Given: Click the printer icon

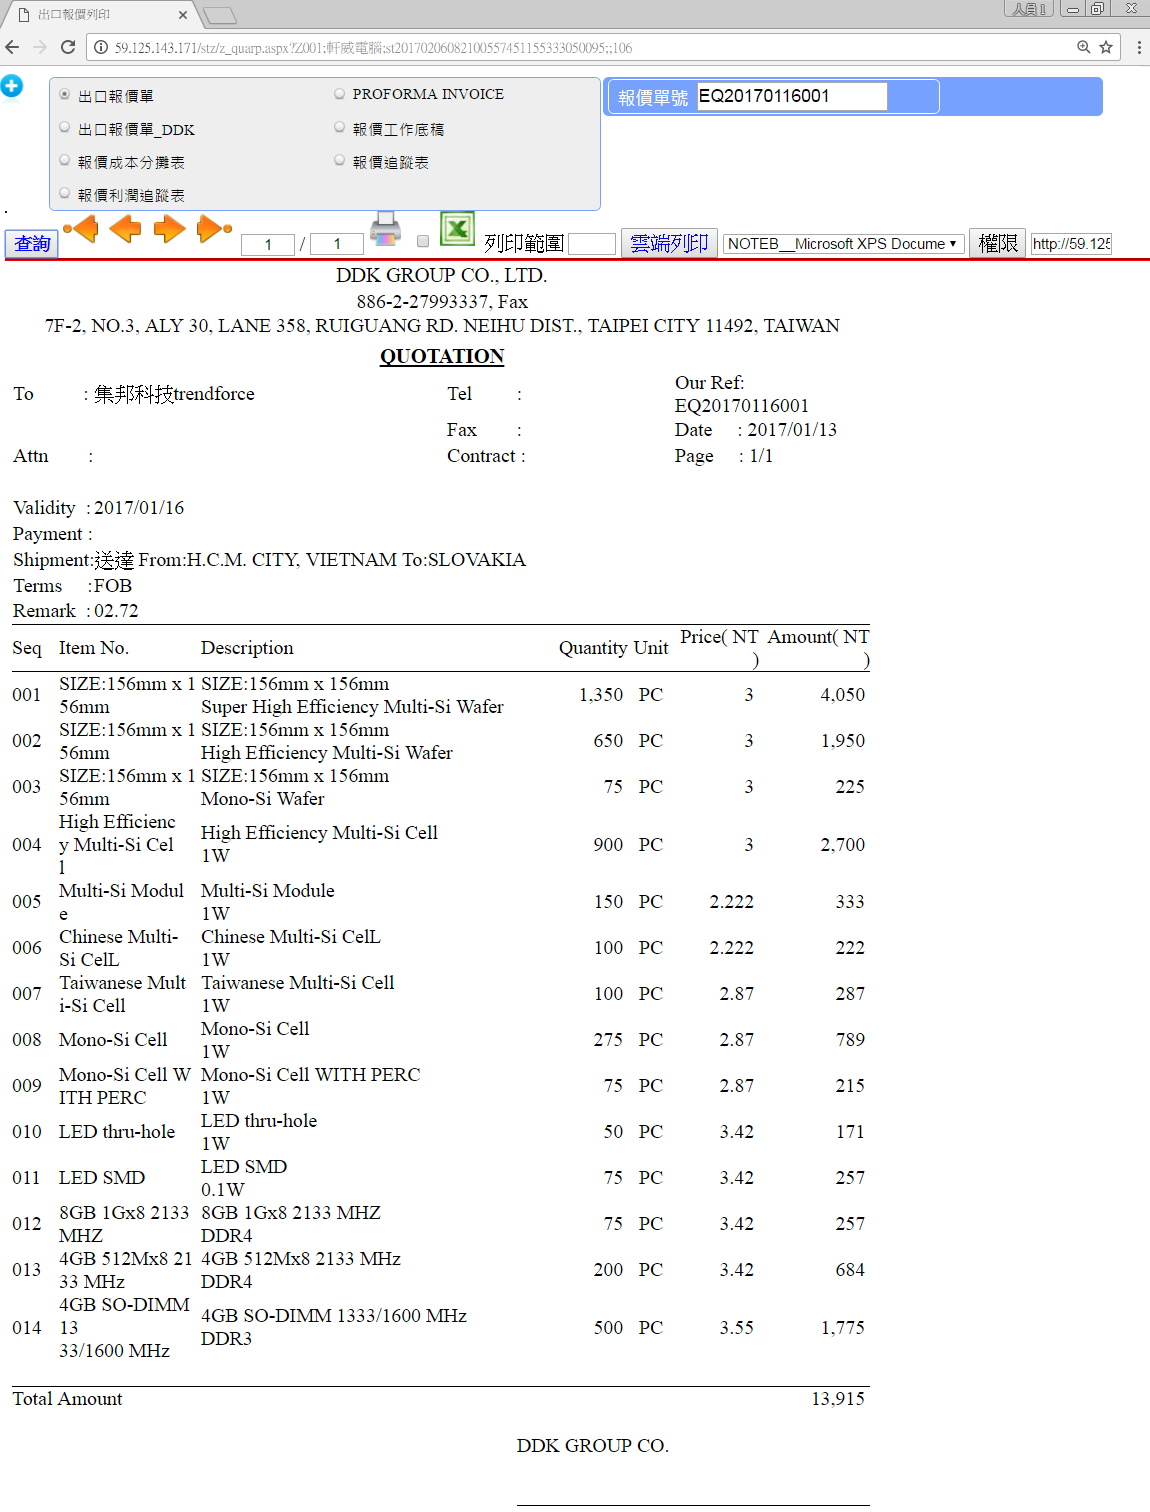Looking at the screenshot, I should pyautogui.click(x=385, y=229).
